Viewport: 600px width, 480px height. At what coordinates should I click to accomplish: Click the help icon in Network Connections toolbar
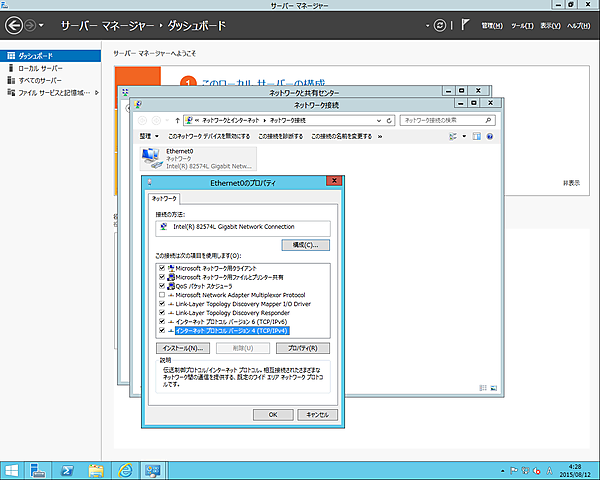coord(489,135)
